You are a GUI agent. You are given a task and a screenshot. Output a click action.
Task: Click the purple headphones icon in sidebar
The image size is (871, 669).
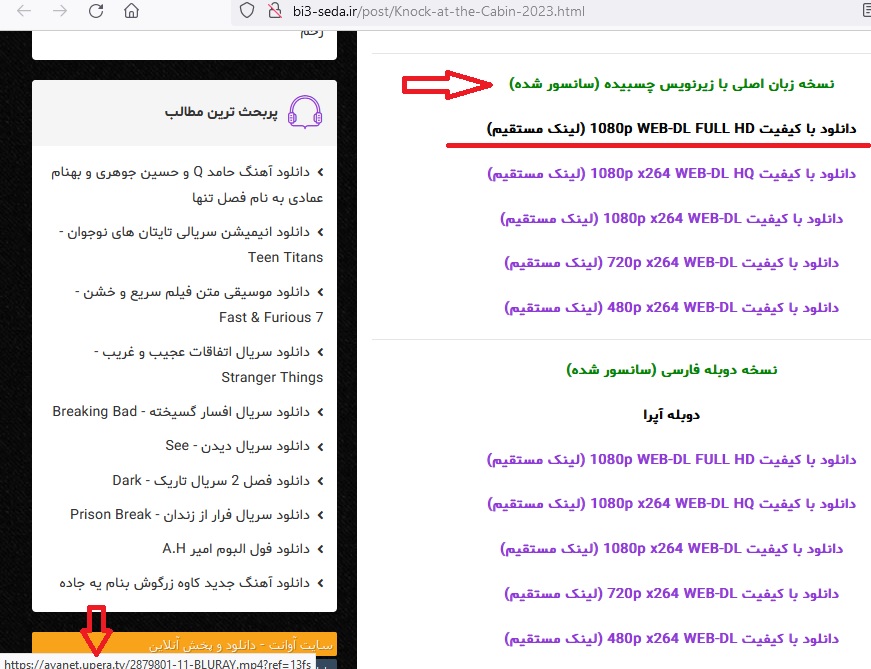(x=305, y=112)
